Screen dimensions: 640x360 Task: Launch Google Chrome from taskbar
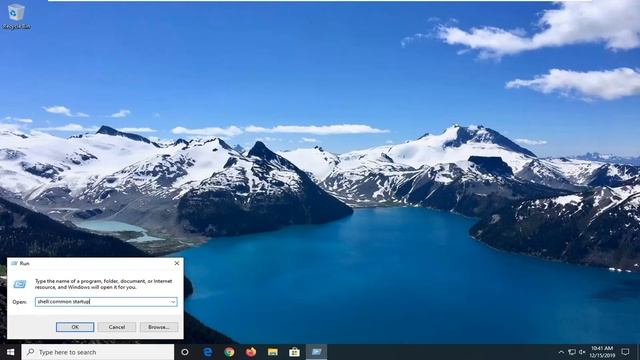point(229,352)
